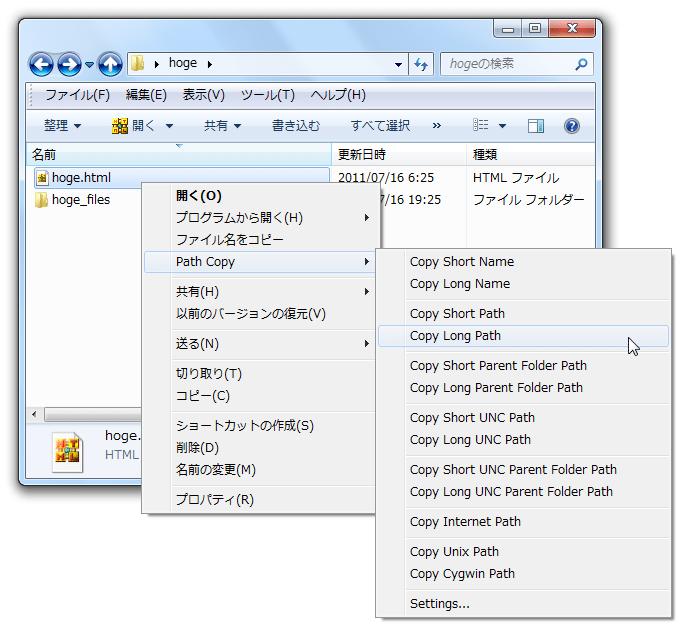
Task: Toggle the preview pane icon
Action: pos(536,126)
